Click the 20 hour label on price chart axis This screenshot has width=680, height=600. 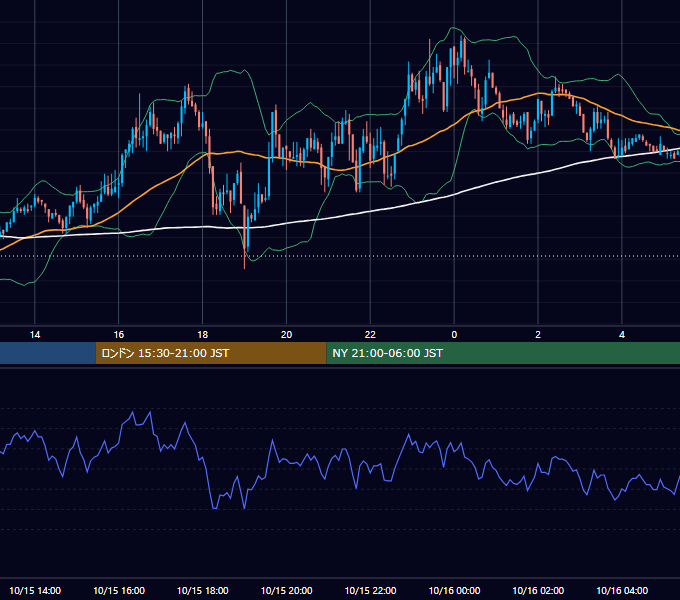pos(286,335)
